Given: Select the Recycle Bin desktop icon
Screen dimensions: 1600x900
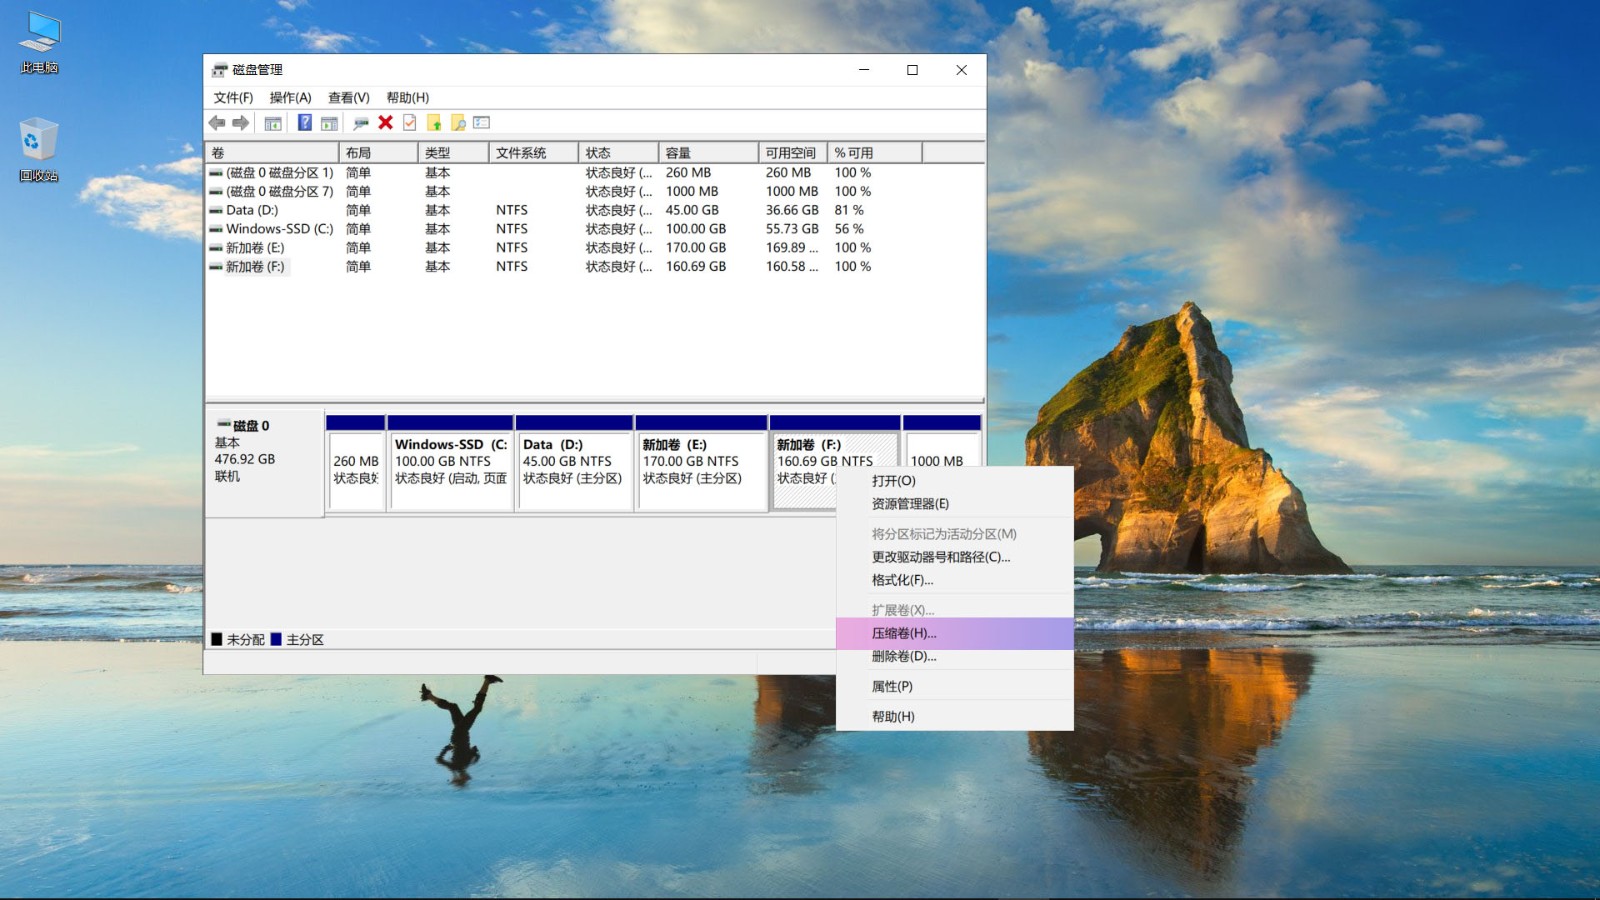Looking at the screenshot, I should tap(39, 150).
